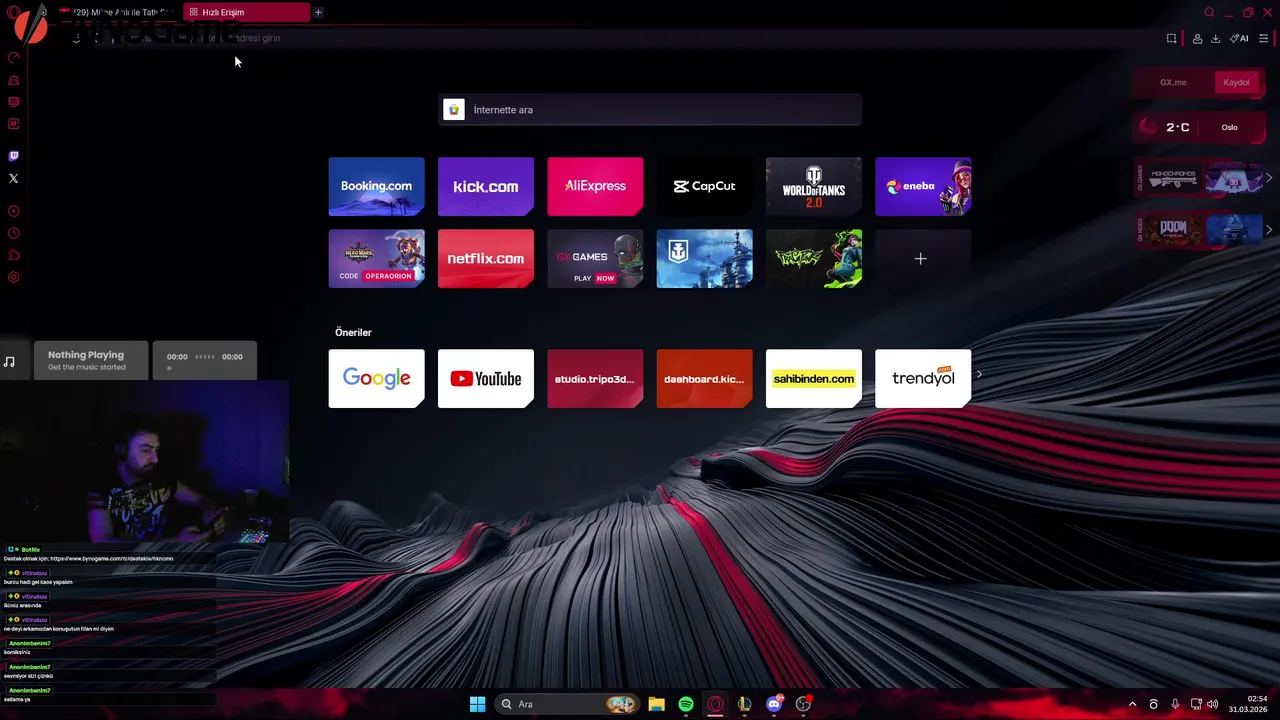1280x720 pixels.
Task: Open the striped GX Mods icon in sidebar
Action: click(x=14, y=102)
